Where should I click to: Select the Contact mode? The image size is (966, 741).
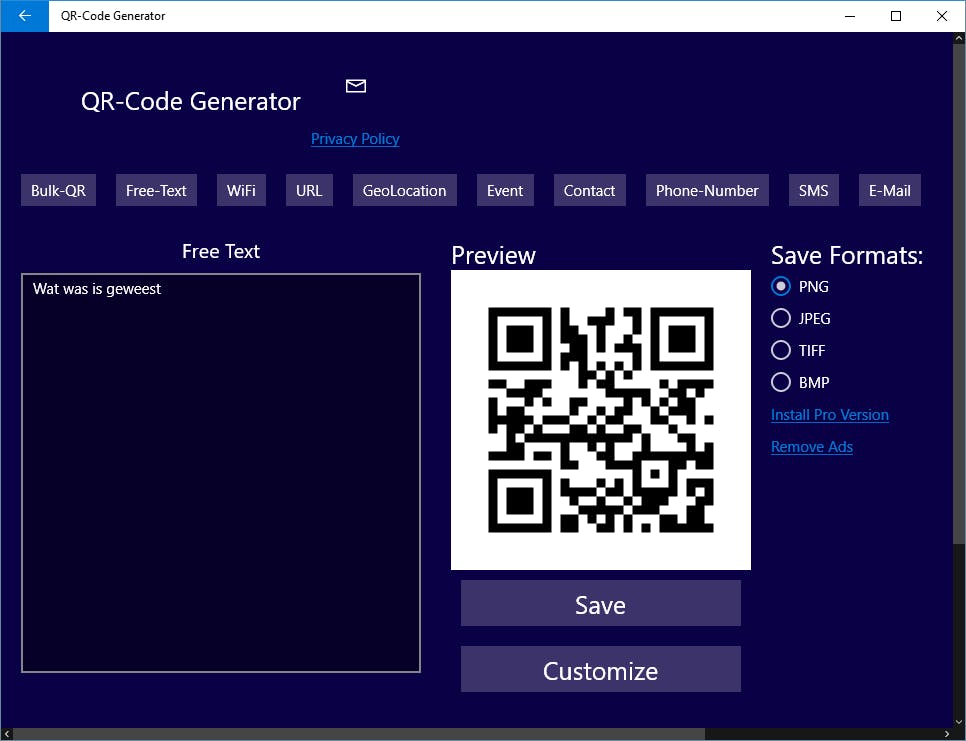pyautogui.click(x=589, y=190)
